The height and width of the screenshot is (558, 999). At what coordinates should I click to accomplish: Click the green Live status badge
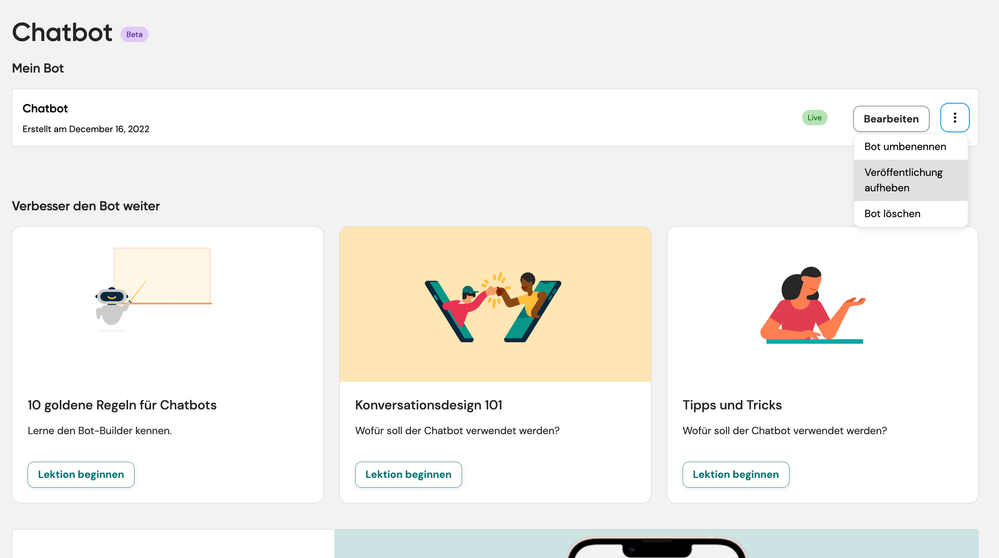pos(814,118)
